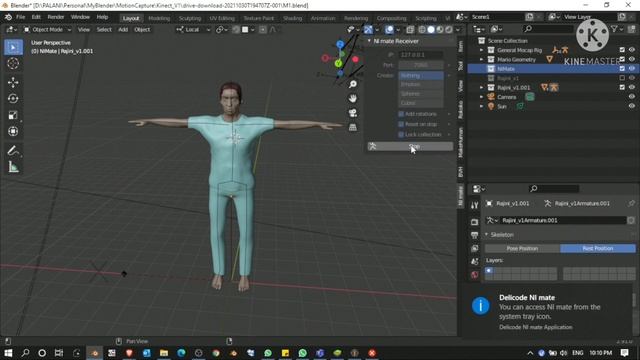
Task: Uncheck General Mocap Rig collection checkbox
Action: 622,50
